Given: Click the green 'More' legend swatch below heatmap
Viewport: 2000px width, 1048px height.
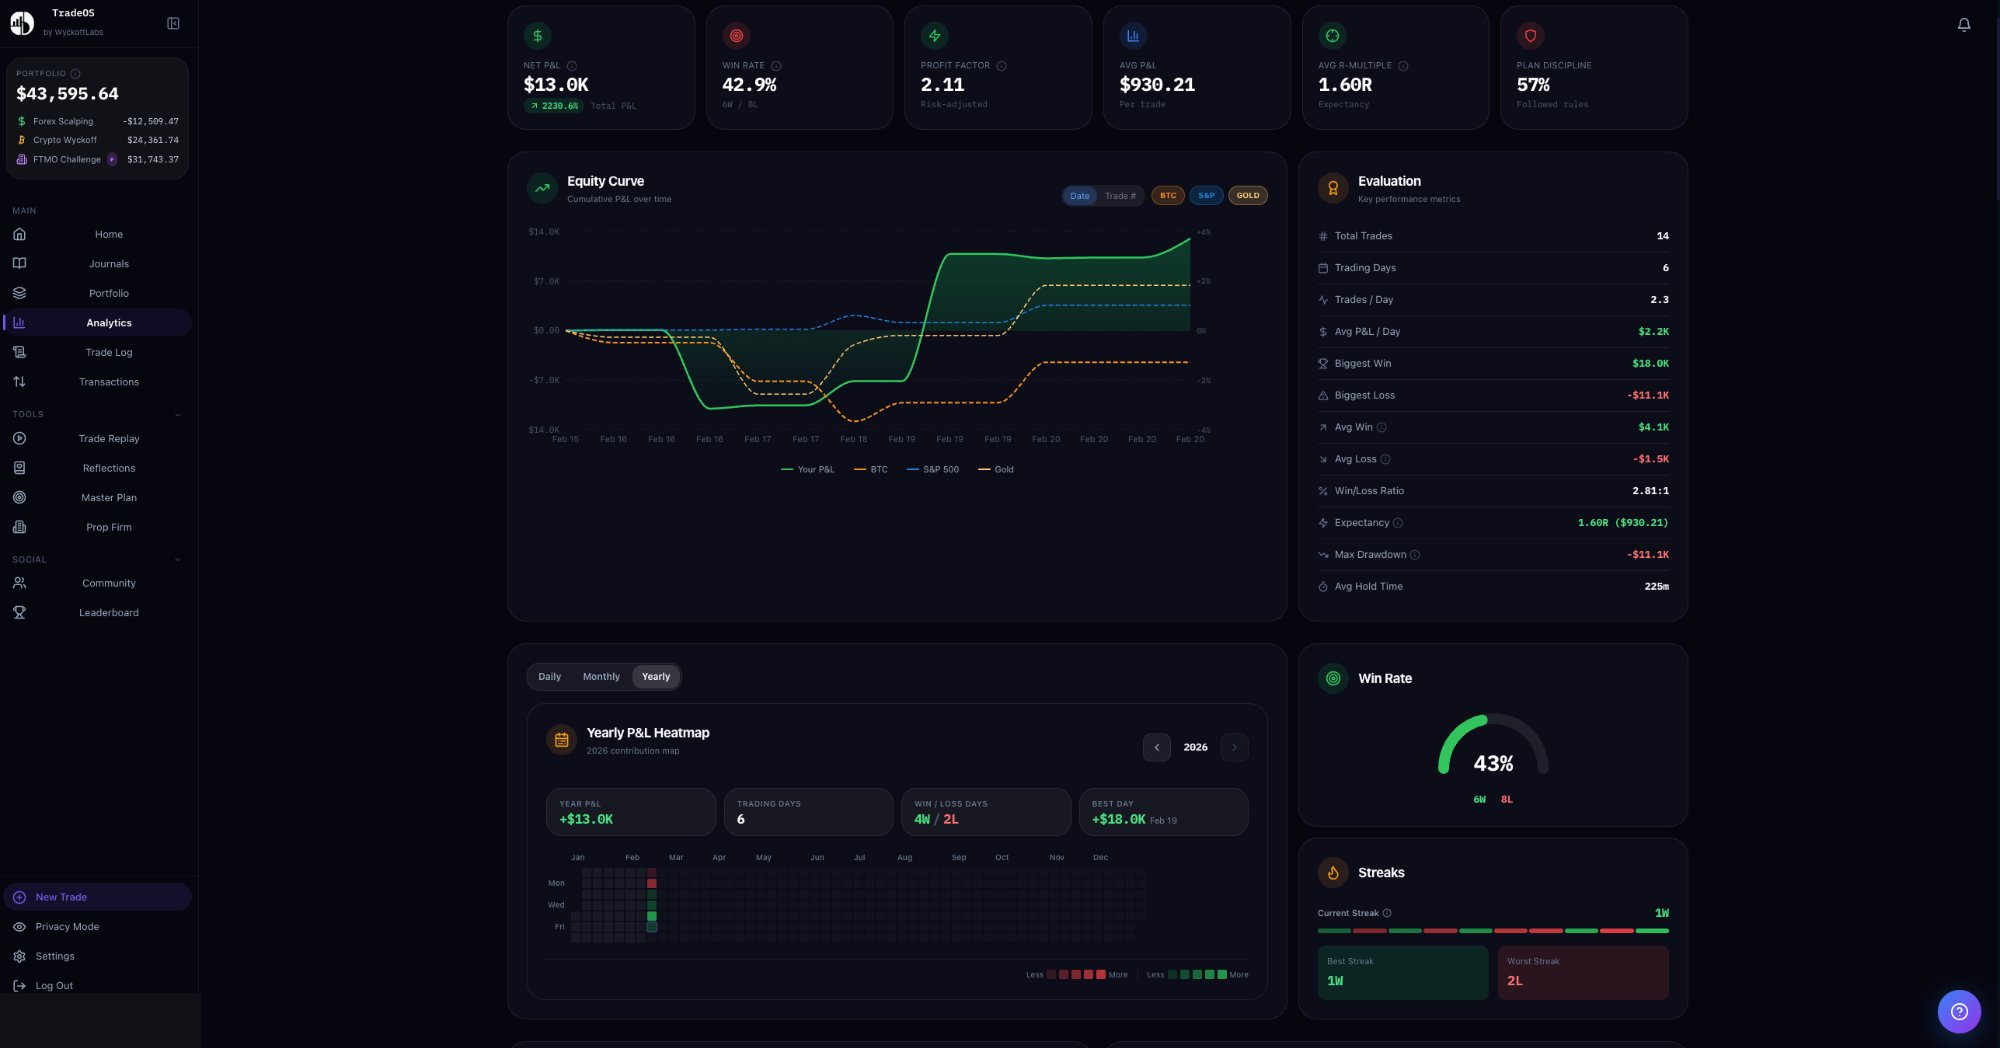Looking at the screenshot, I should coord(1222,974).
